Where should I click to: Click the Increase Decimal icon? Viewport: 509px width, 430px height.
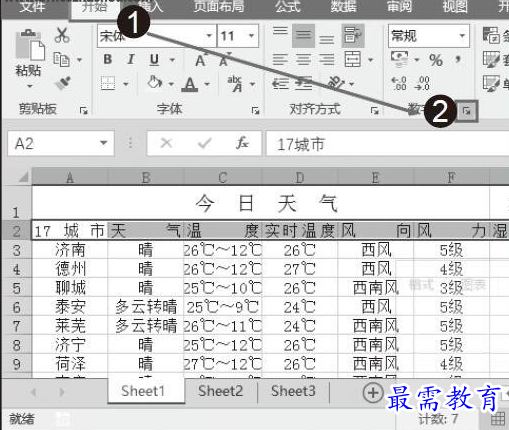(399, 84)
